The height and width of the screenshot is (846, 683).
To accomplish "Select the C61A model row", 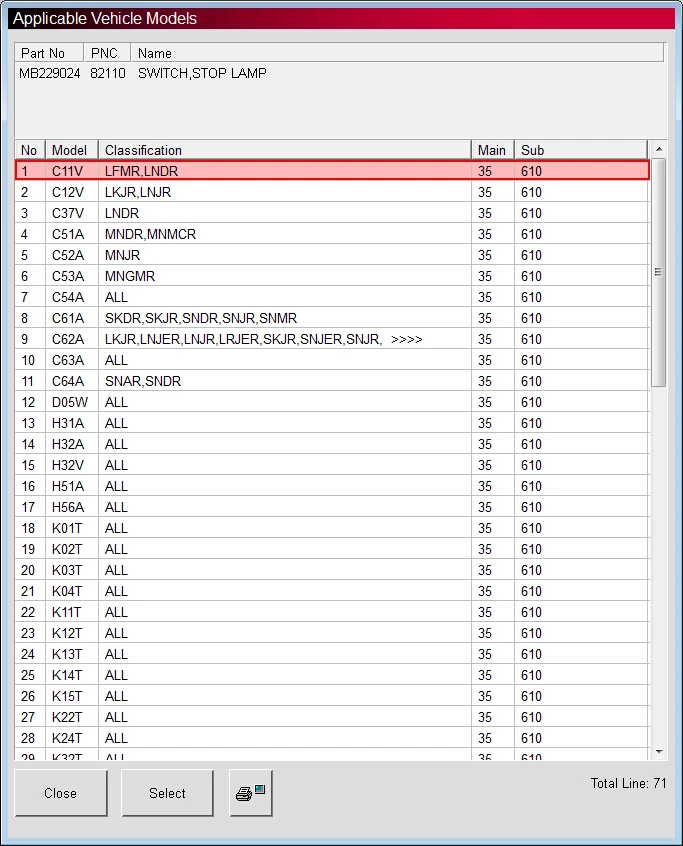I will (x=332, y=318).
